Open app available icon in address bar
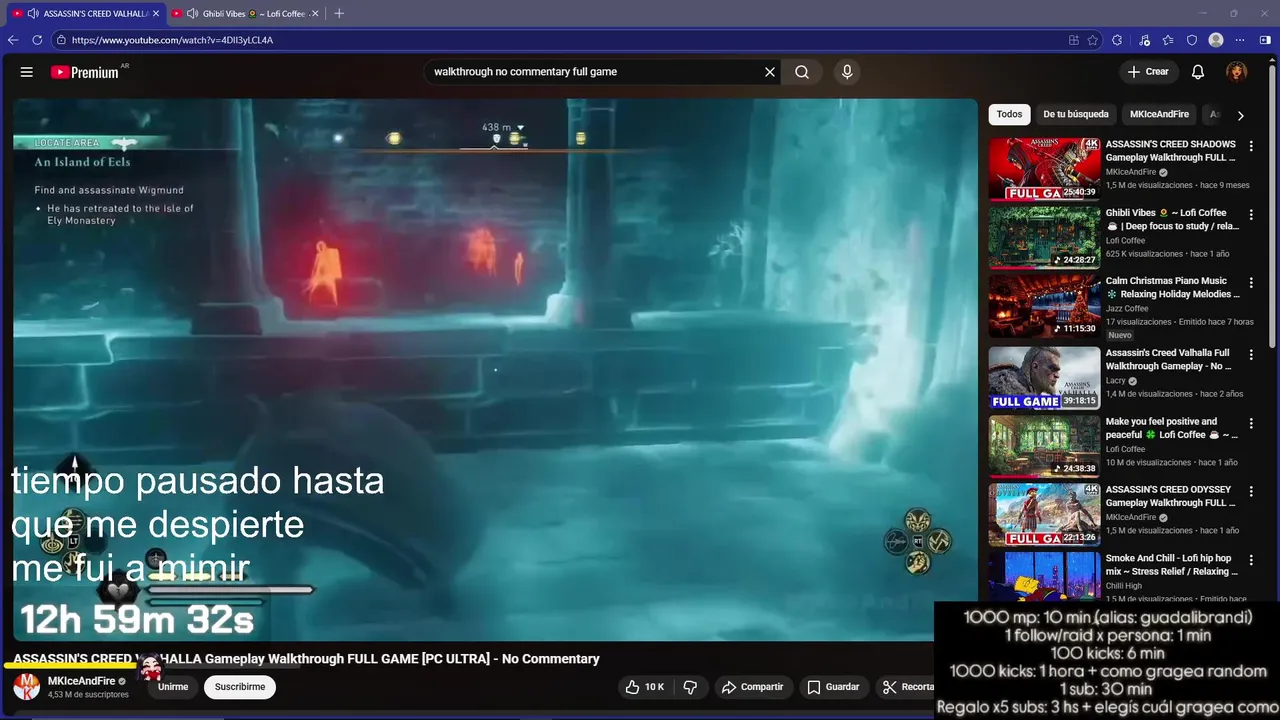The height and width of the screenshot is (720, 1280). click(1074, 40)
